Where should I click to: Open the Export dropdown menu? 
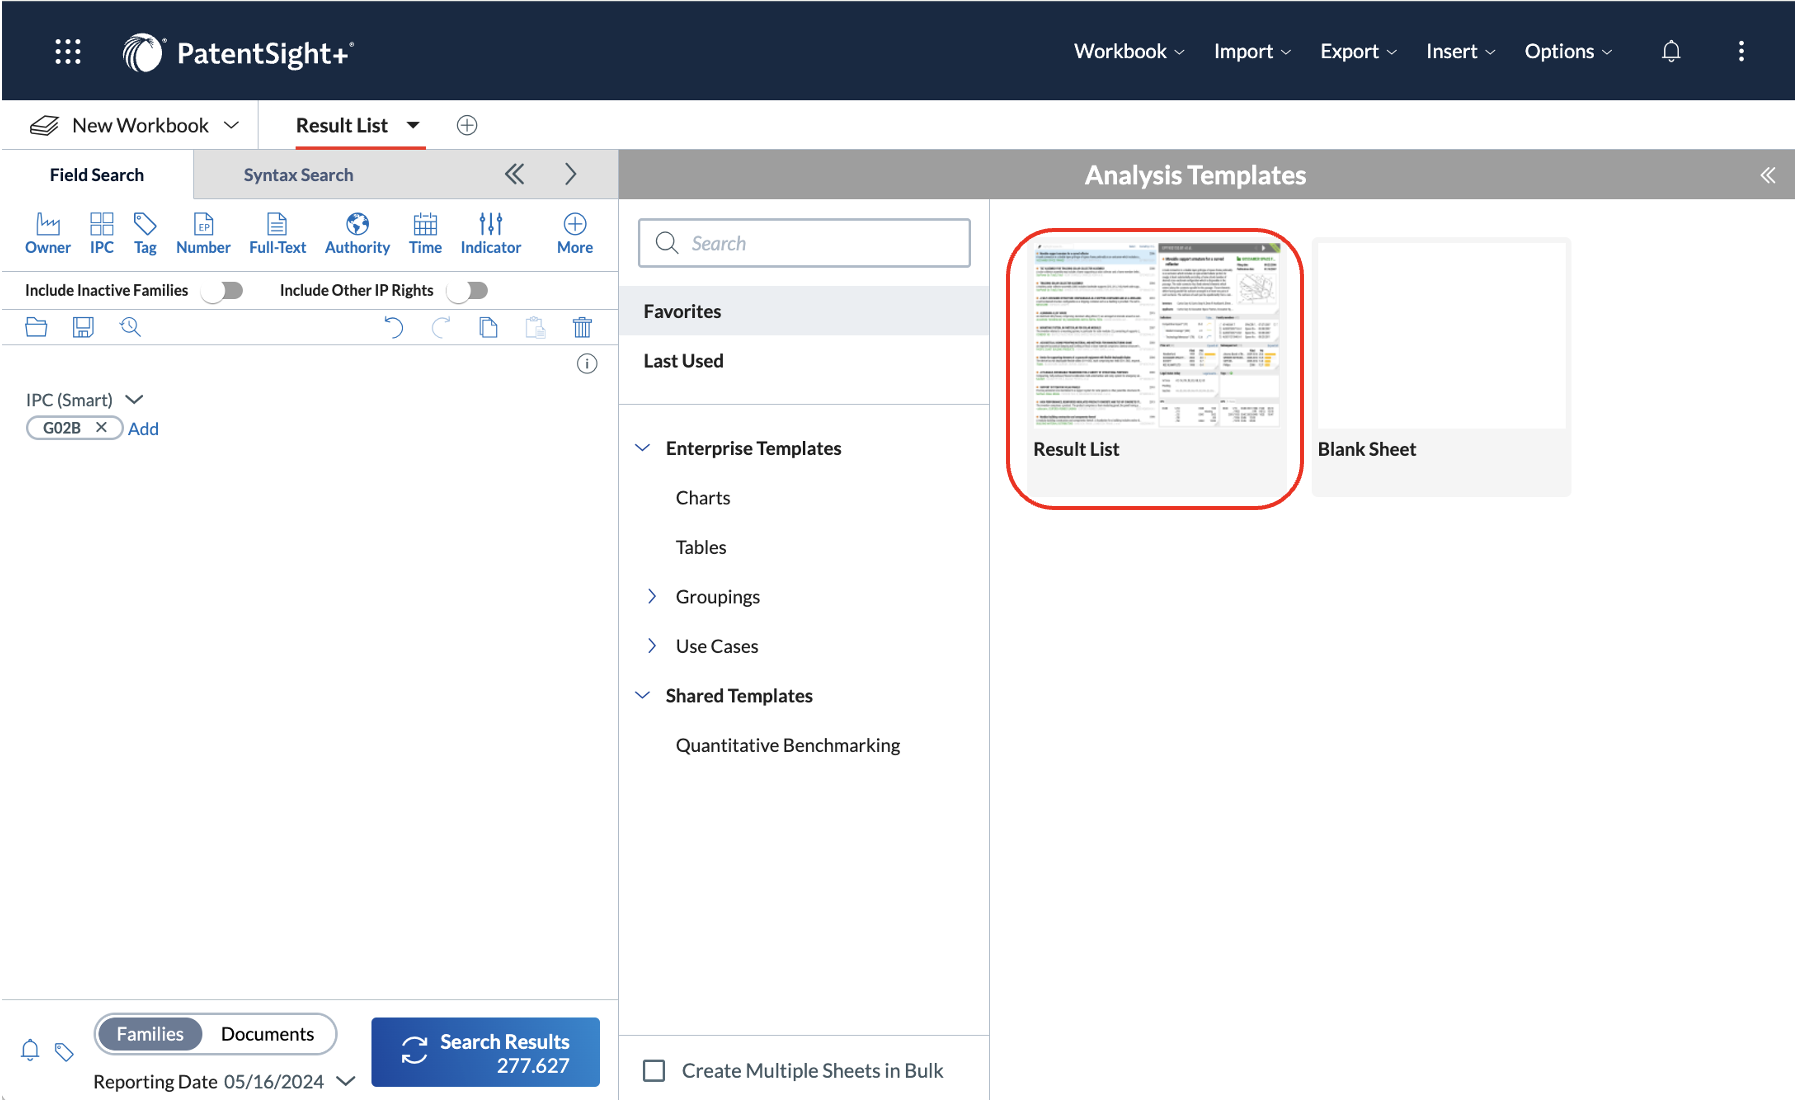(x=1358, y=51)
